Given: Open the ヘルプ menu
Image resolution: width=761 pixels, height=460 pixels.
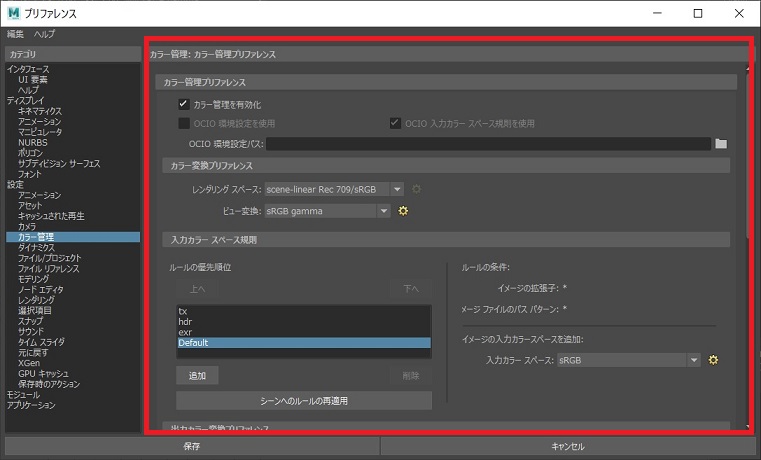Looking at the screenshot, I should (44, 34).
